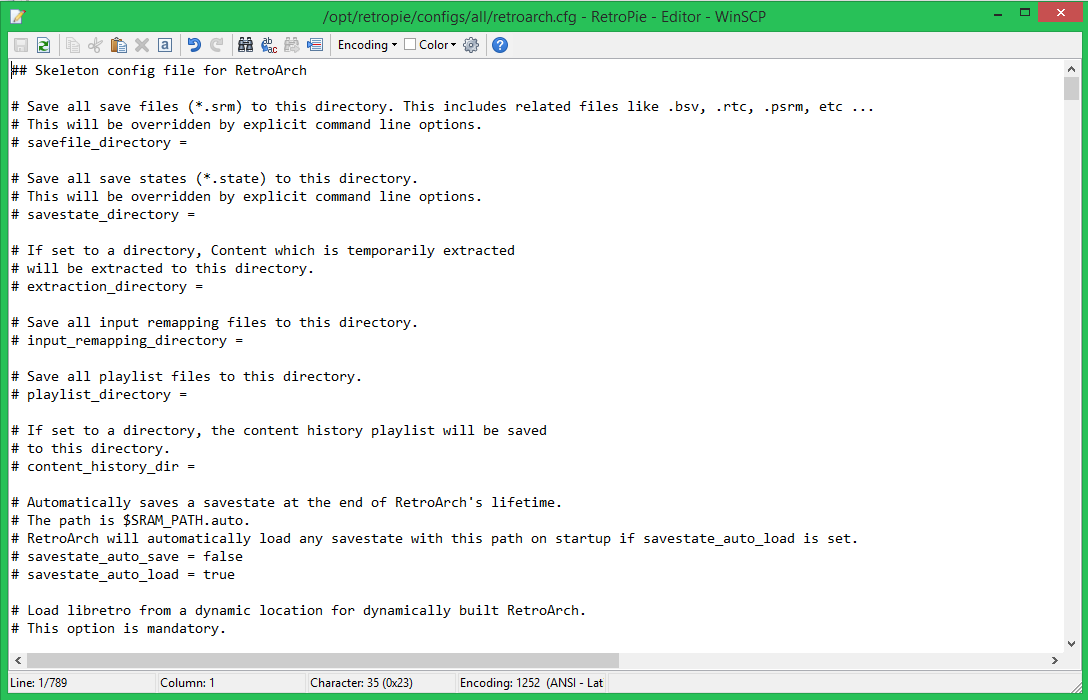Click the Reload file icon
Screen dimensions: 1088x700
[x=43, y=45]
